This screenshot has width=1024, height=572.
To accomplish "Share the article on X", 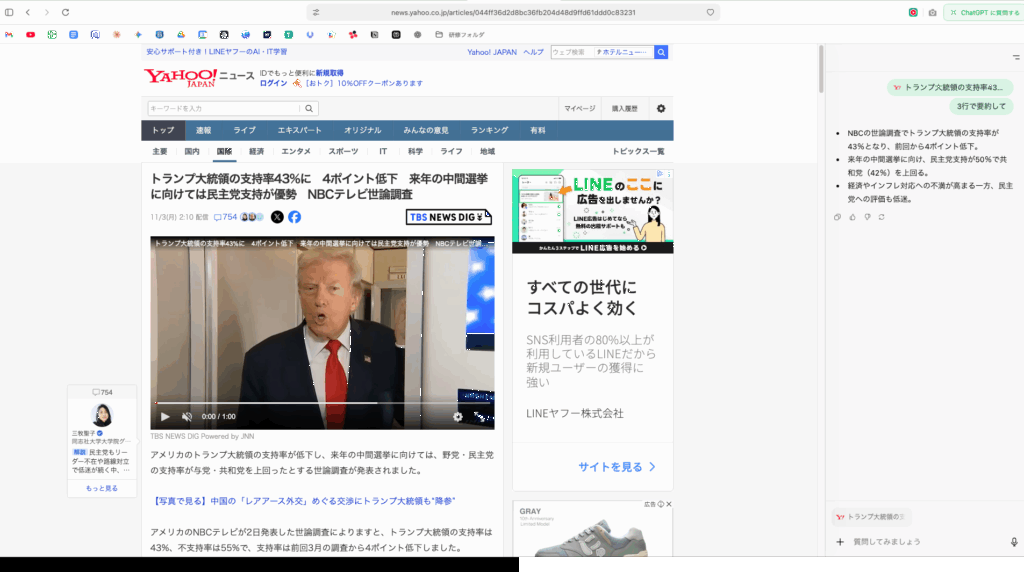I will click(277, 217).
